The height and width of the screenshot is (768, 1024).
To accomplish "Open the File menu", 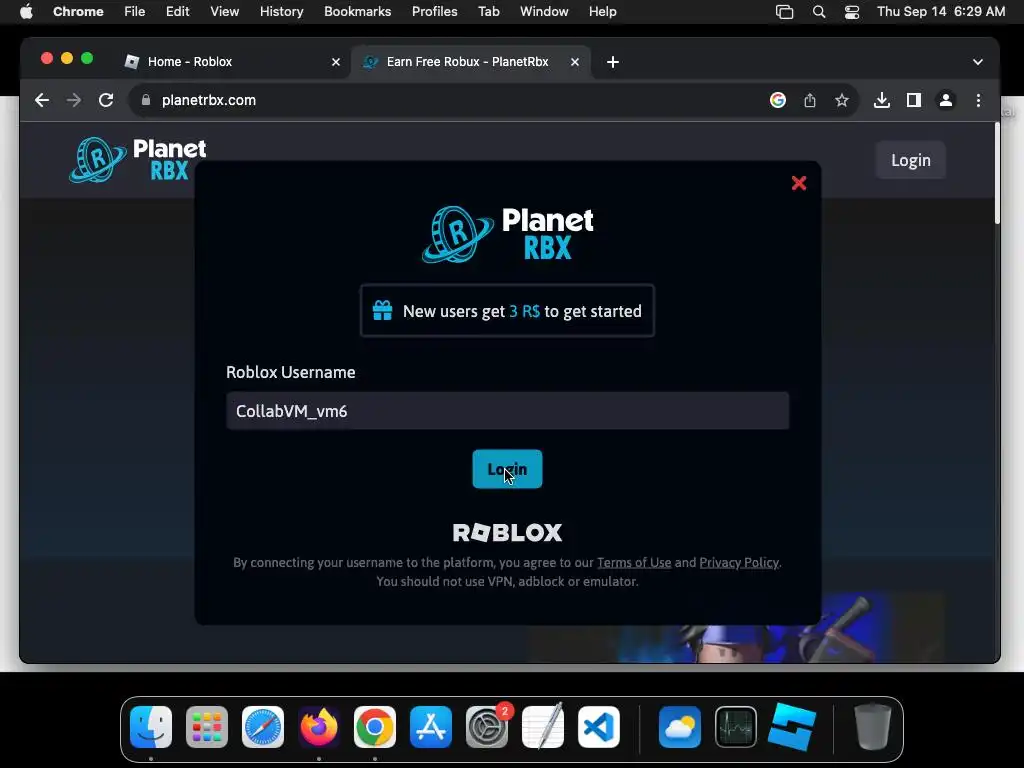I will coord(135,12).
